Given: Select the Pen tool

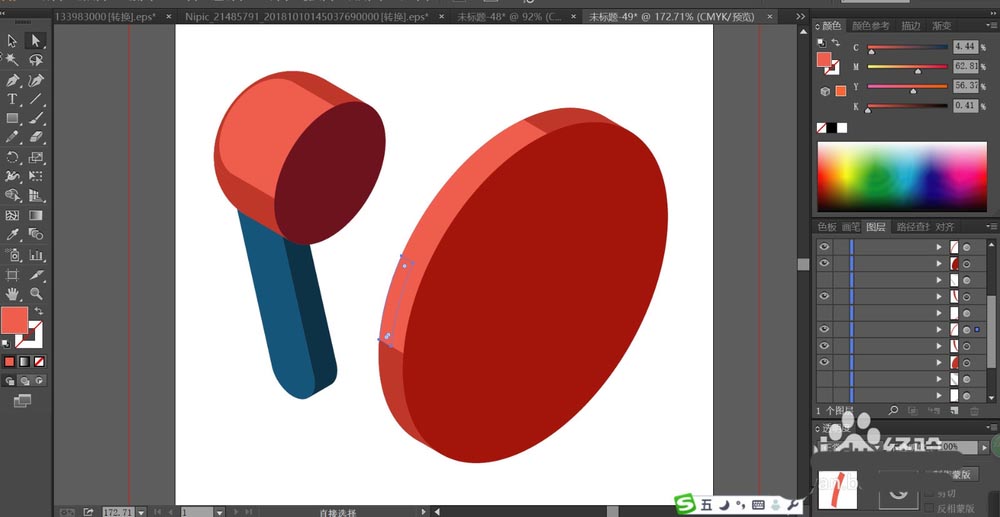Looking at the screenshot, I should [x=12, y=80].
